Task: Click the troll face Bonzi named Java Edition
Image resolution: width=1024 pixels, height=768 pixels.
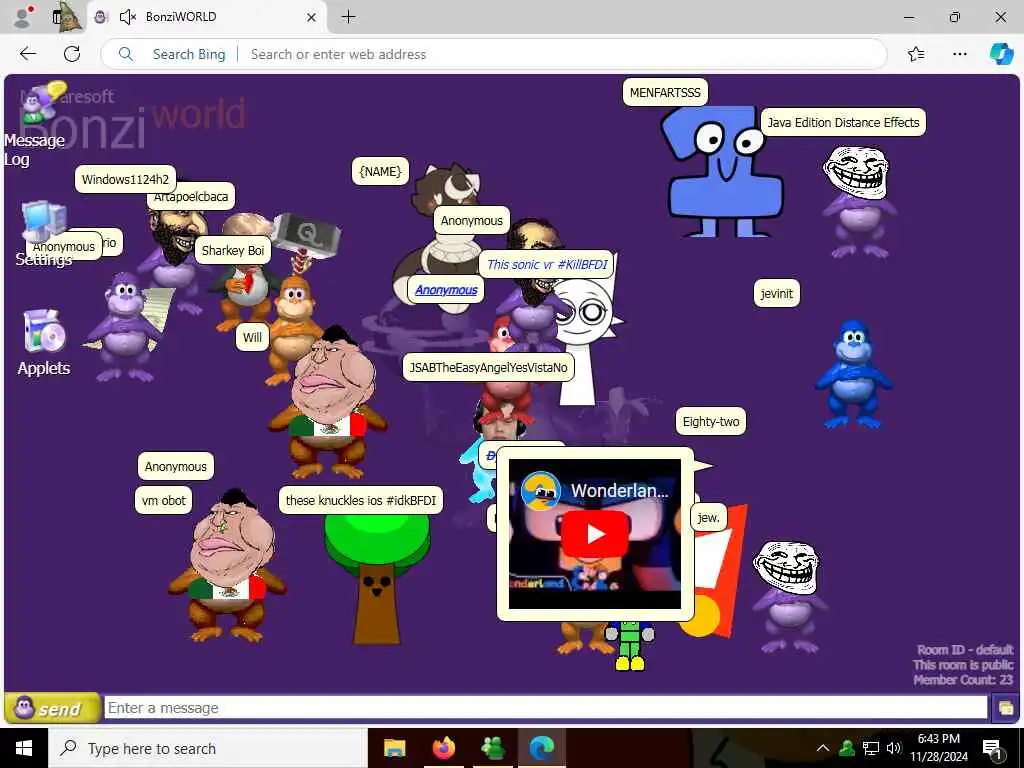Action: [x=857, y=201]
